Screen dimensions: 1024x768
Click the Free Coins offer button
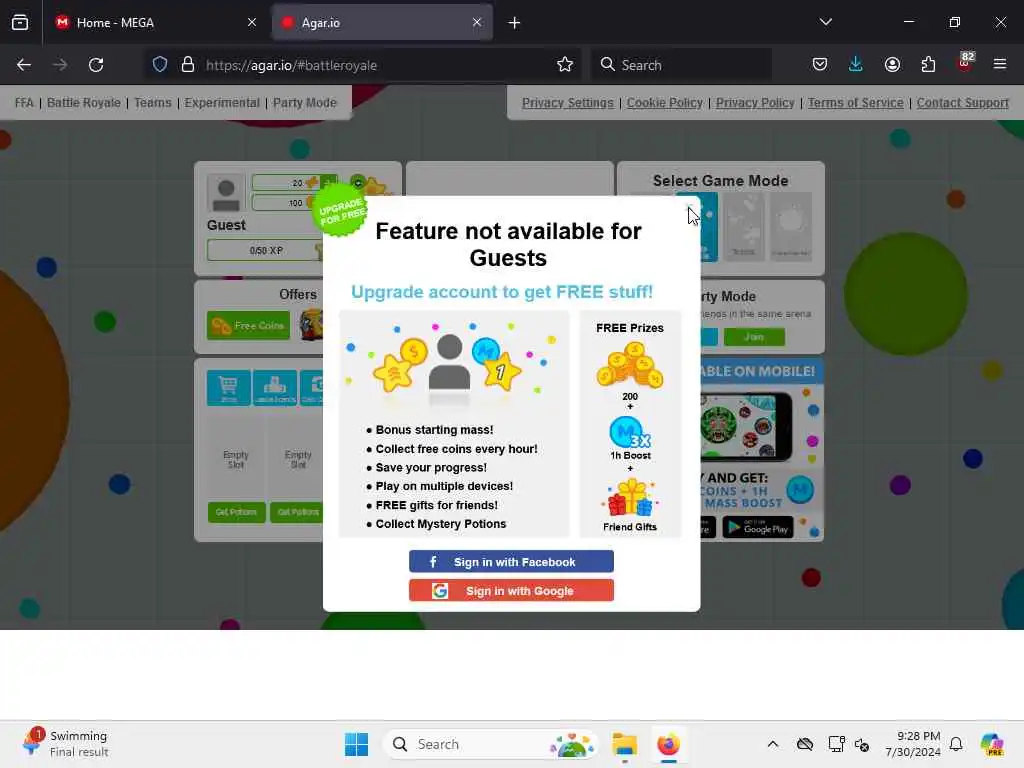click(x=248, y=326)
